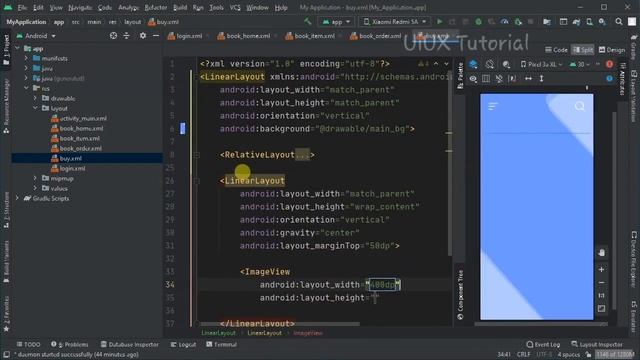This screenshot has width=640, height=360.
Task: Toggle autoconnect magnet icon in preview toolbar
Action: click(499, 78)
